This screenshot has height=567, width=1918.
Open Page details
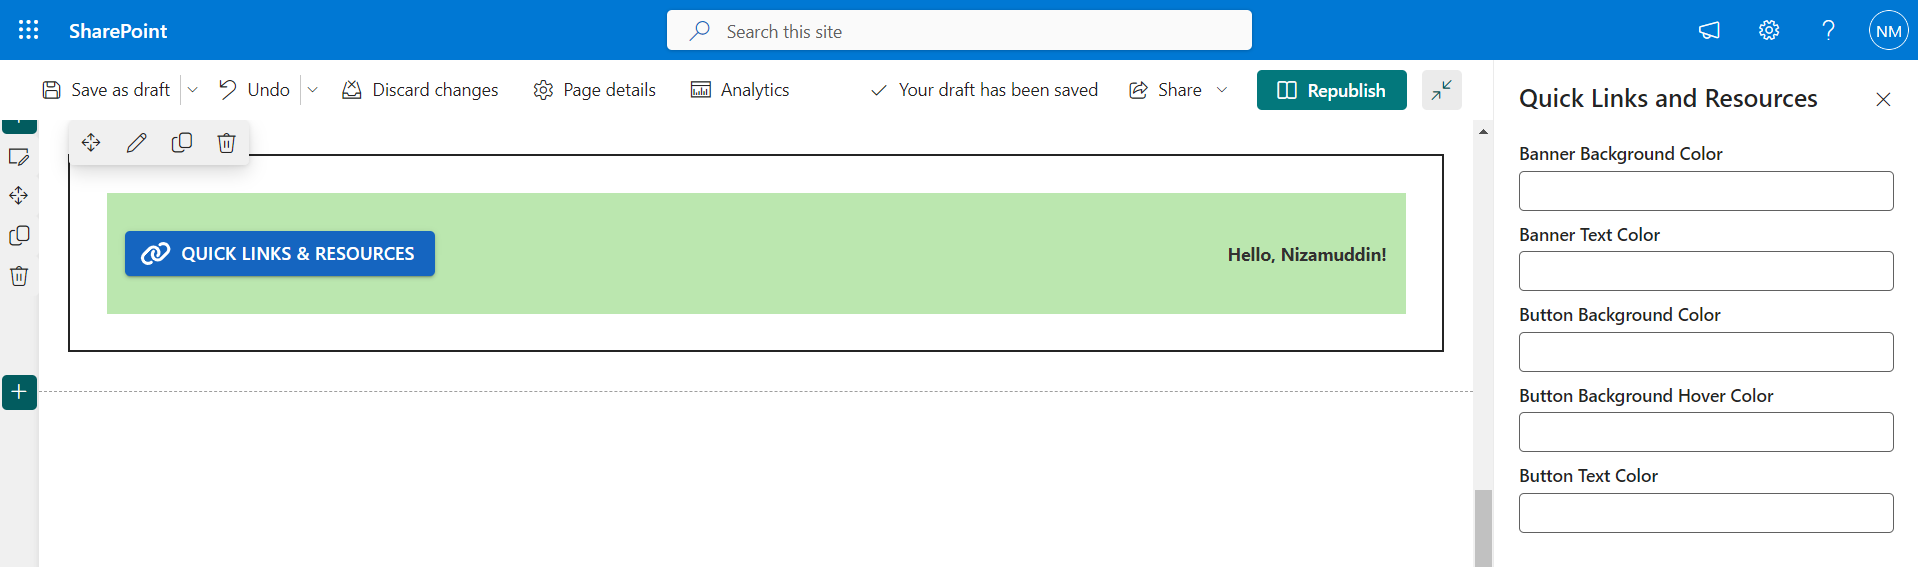595,90
